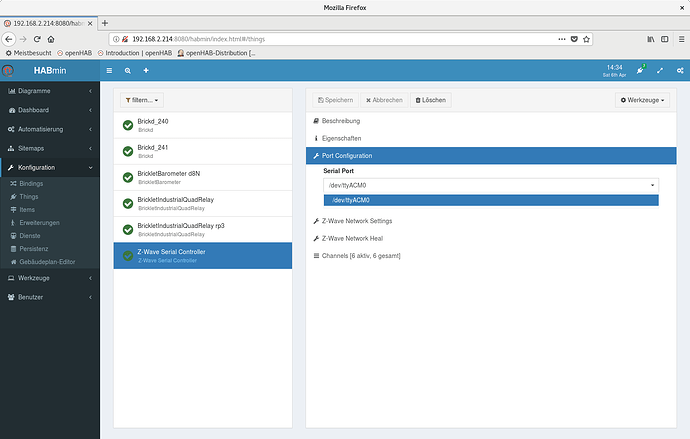The image size is (690, 439).
Task: Click the Speichern button
Action: coord(335,100)
